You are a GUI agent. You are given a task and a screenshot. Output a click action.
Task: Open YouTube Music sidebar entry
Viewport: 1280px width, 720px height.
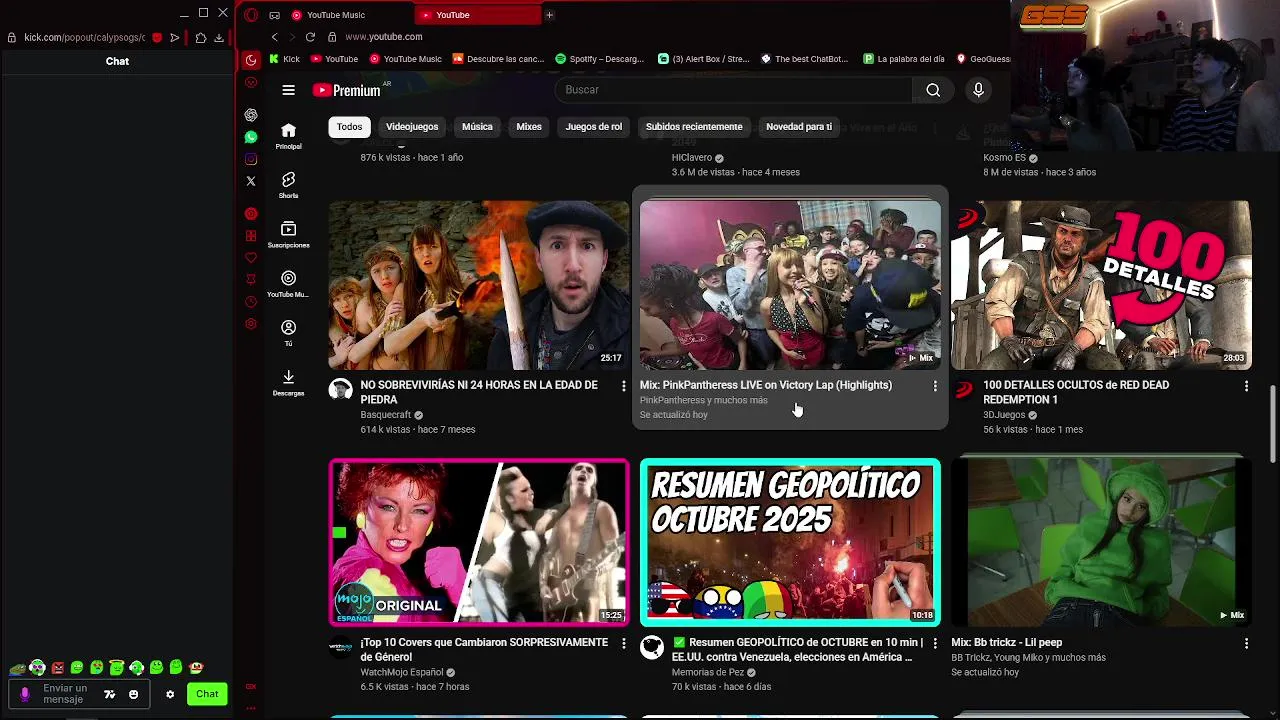click(x=288, y=283)
